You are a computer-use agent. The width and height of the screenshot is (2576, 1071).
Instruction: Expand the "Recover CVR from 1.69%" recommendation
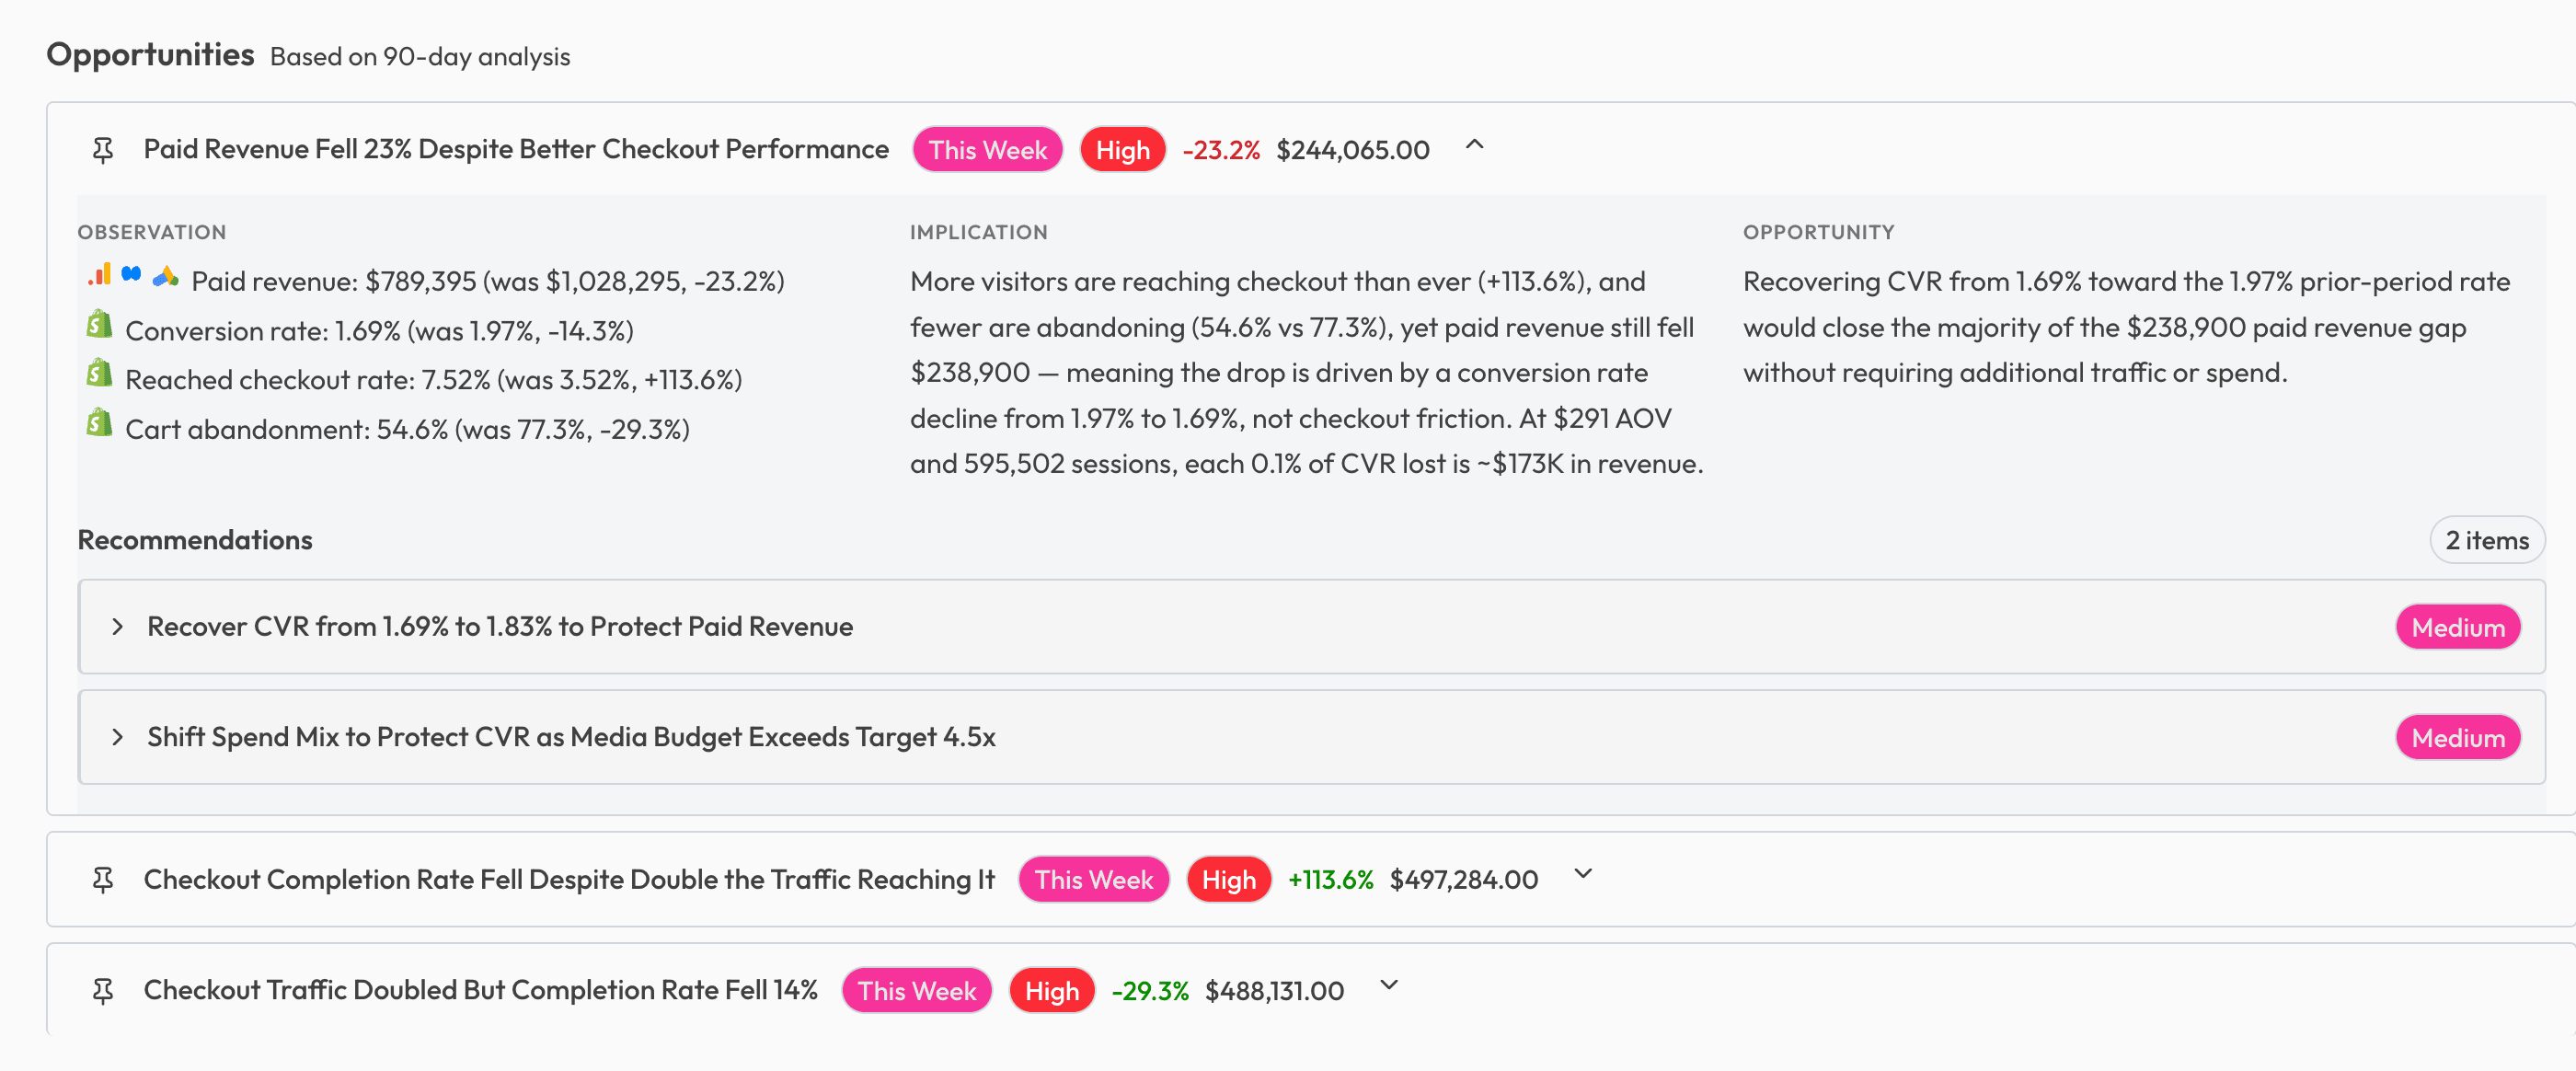118,626
